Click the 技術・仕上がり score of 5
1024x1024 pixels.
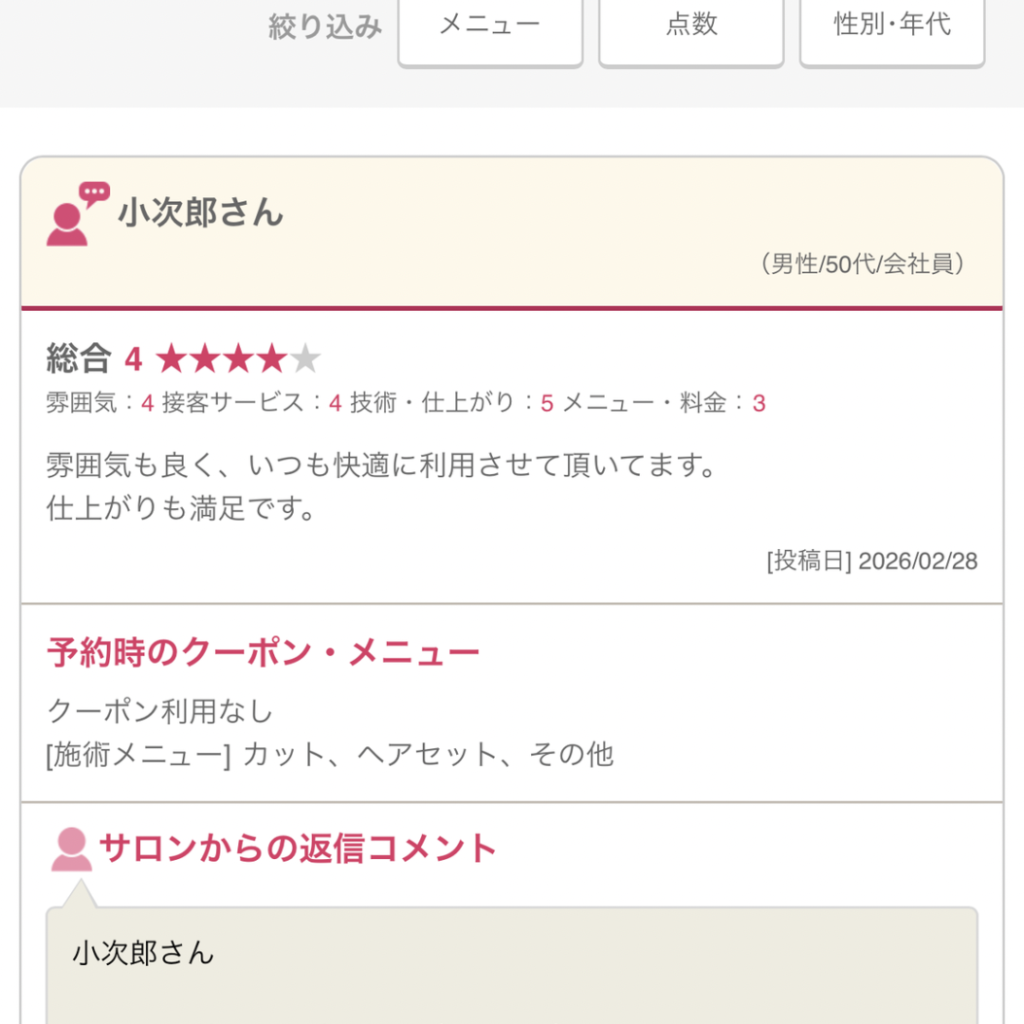[x=546, y=403]
